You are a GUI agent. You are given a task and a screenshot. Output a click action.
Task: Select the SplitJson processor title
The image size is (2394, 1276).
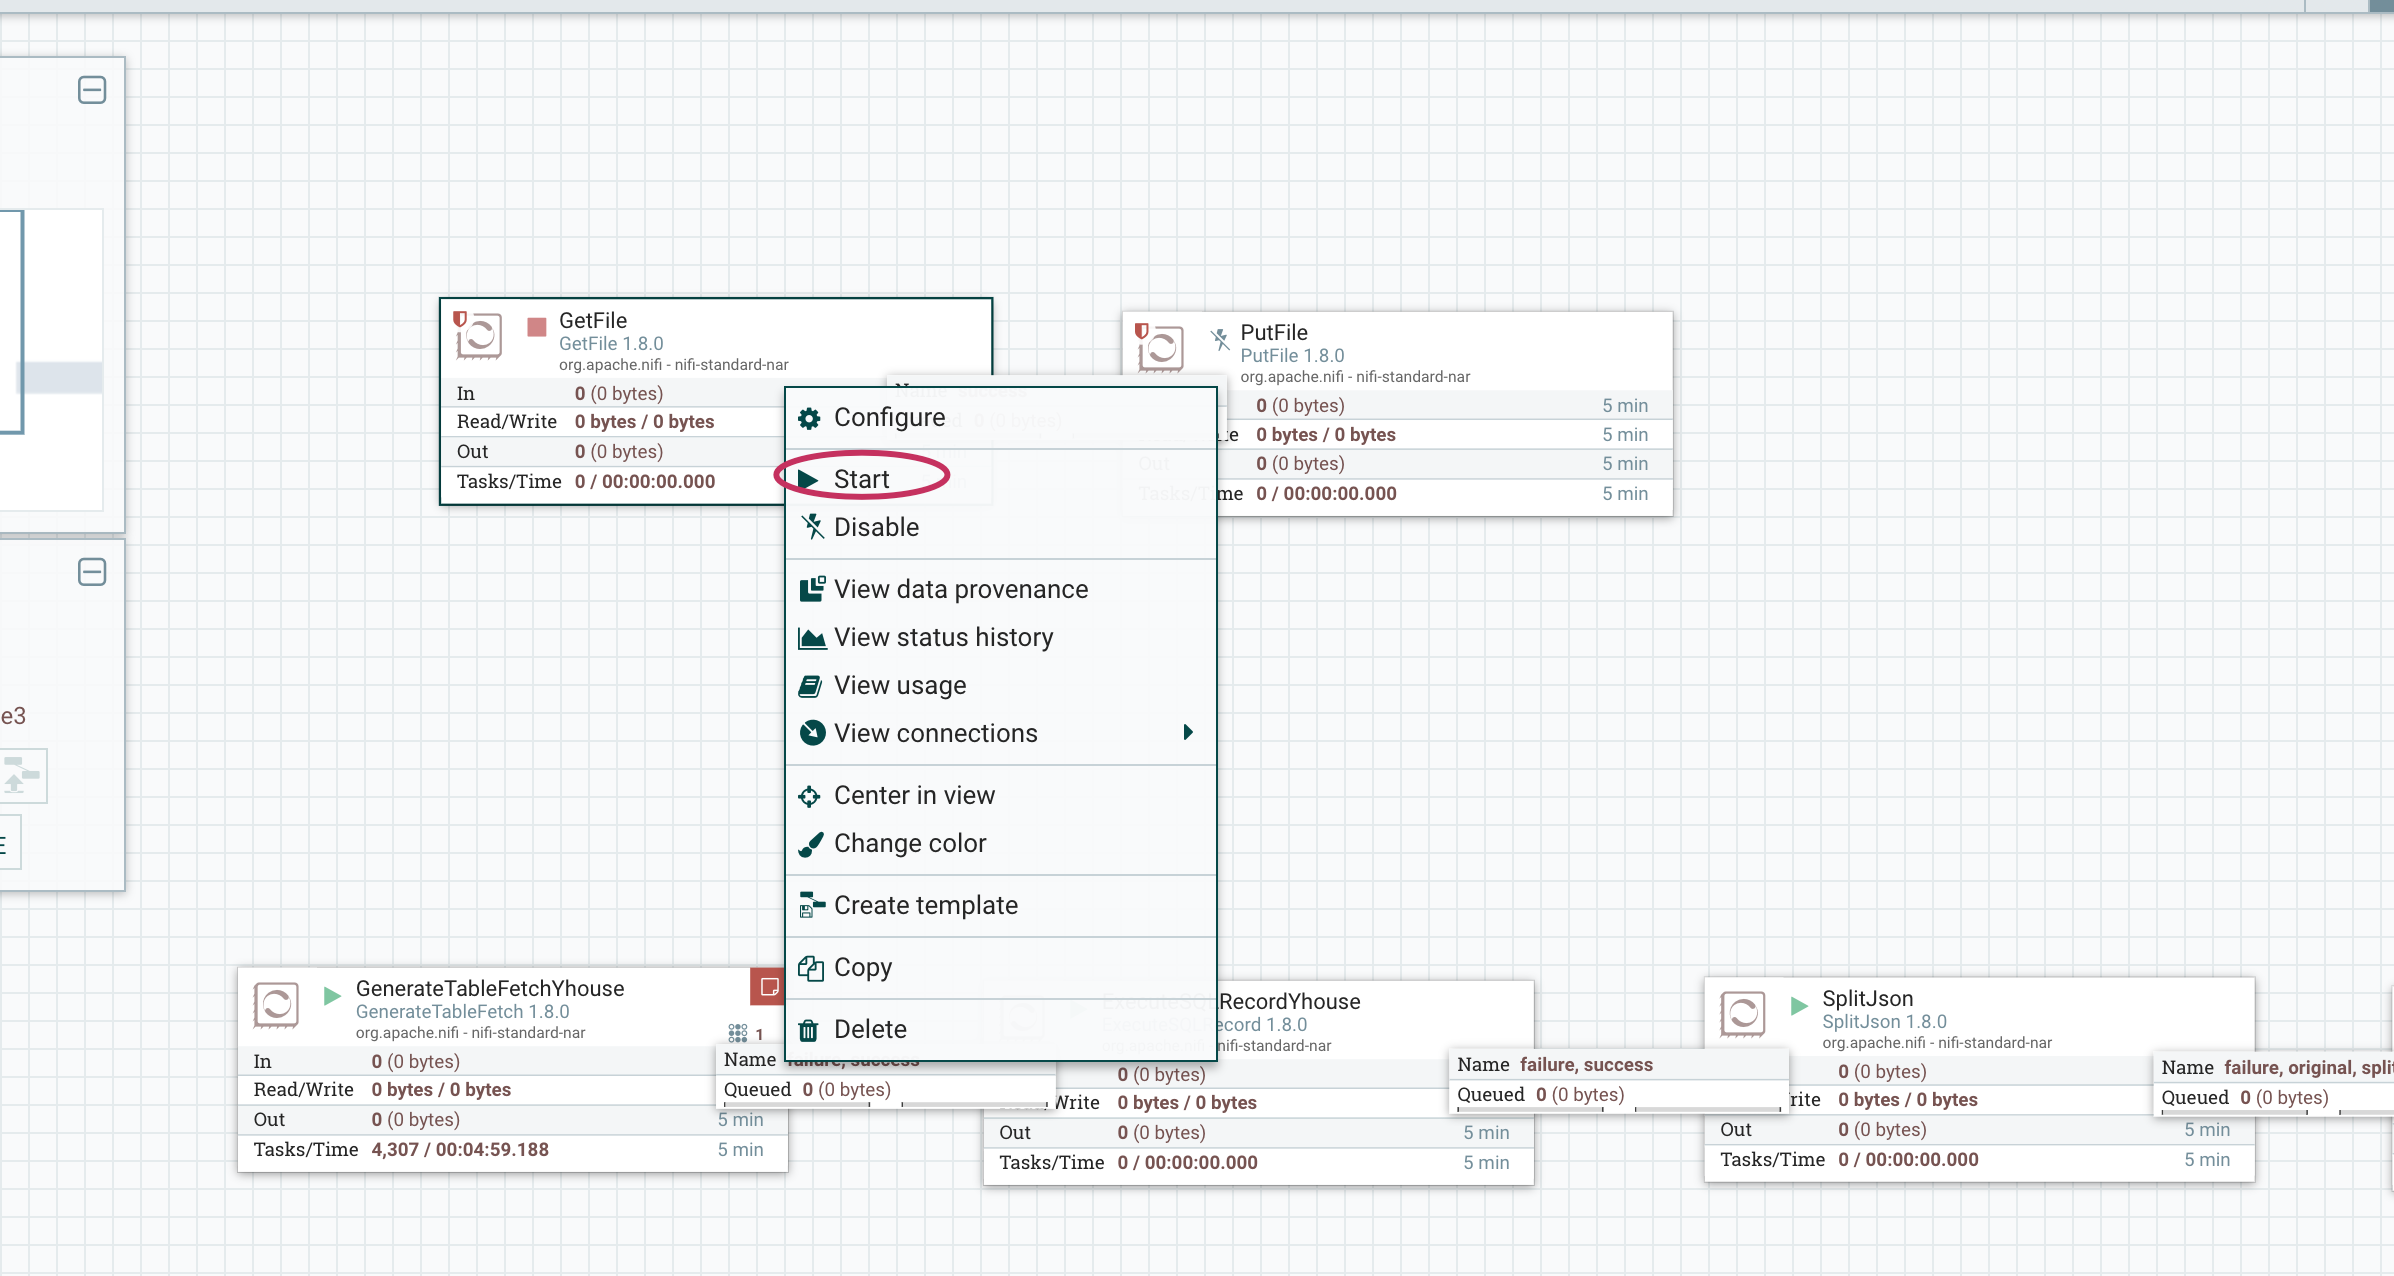1867,998
